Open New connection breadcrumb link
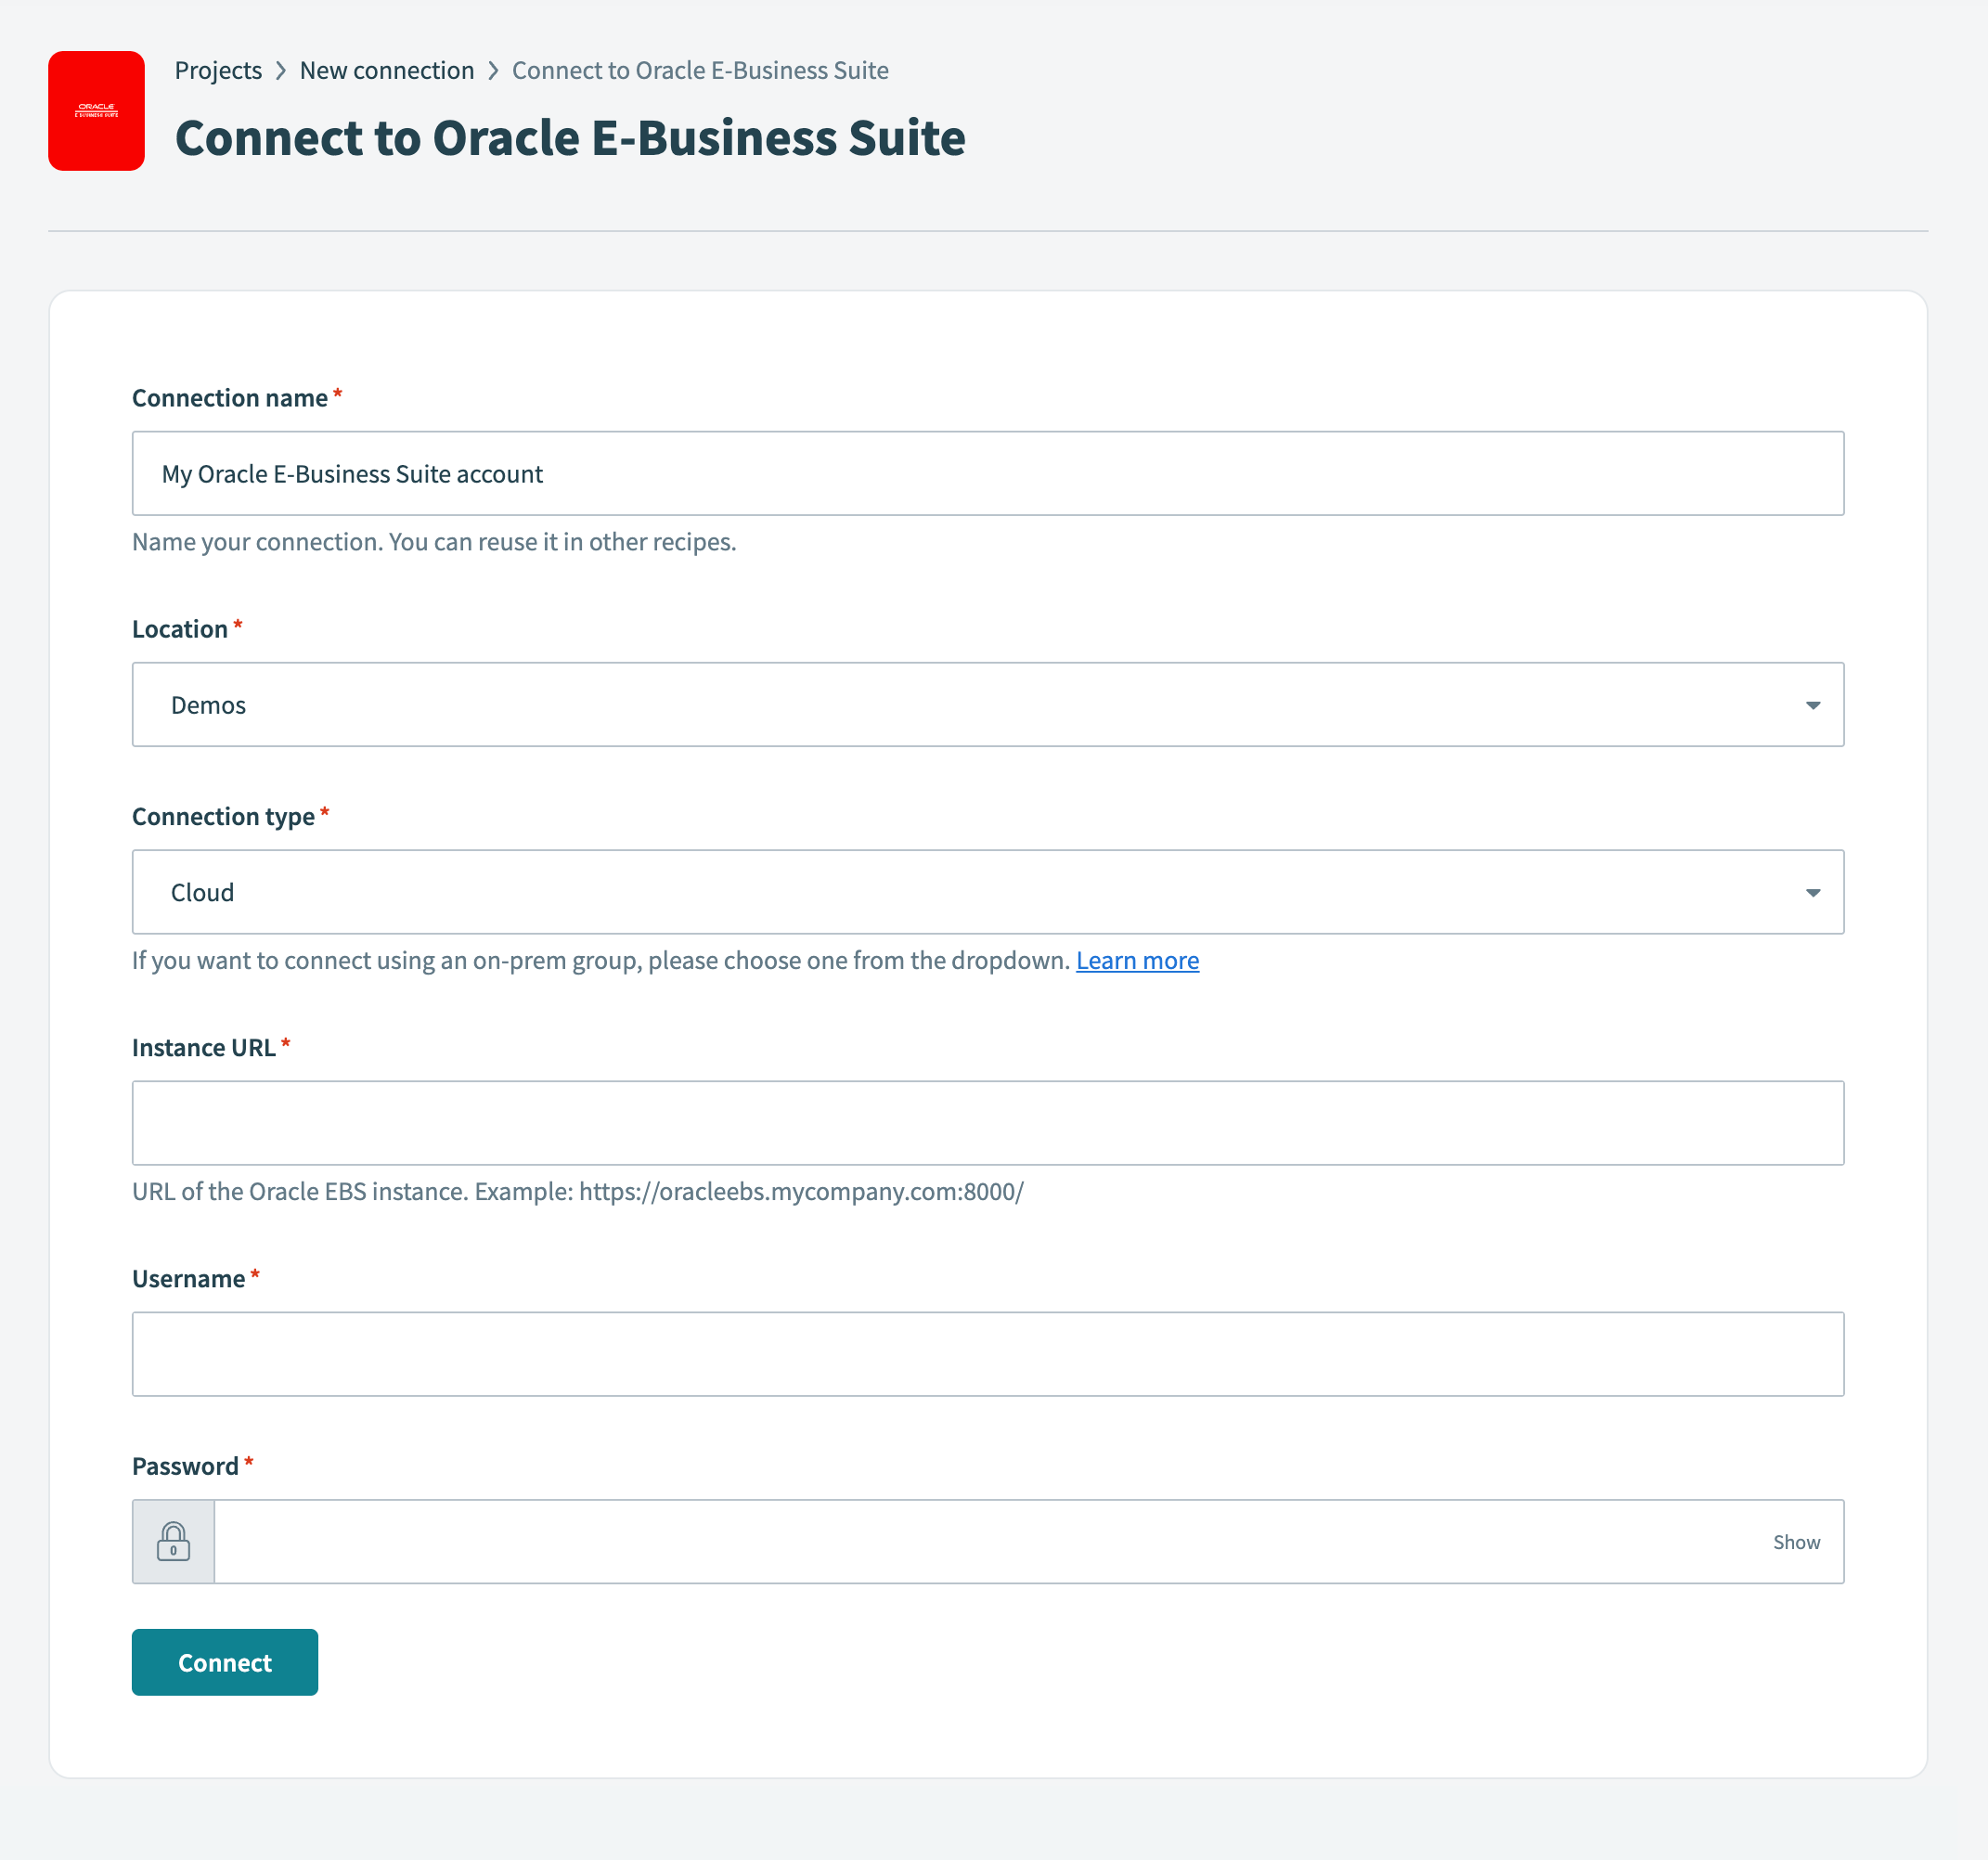This screenshot has width=1988, height=1860. [387, 70]
